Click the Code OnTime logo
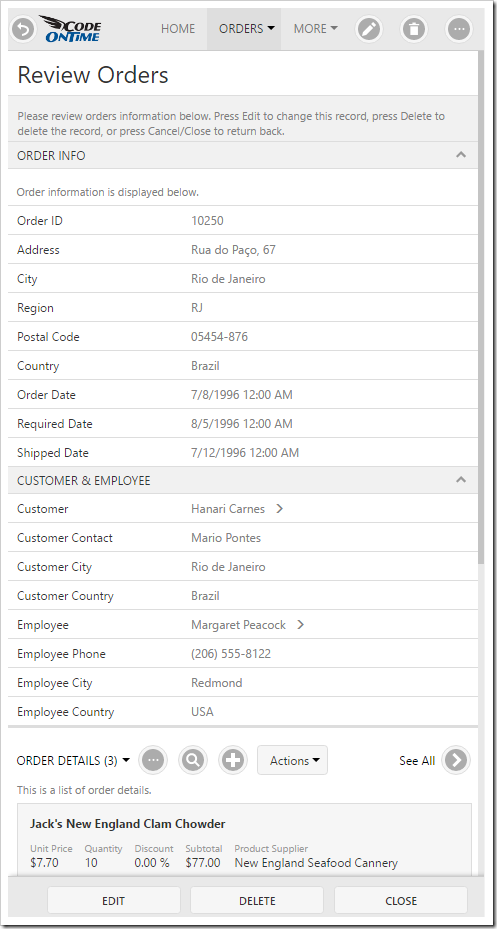 70,28
